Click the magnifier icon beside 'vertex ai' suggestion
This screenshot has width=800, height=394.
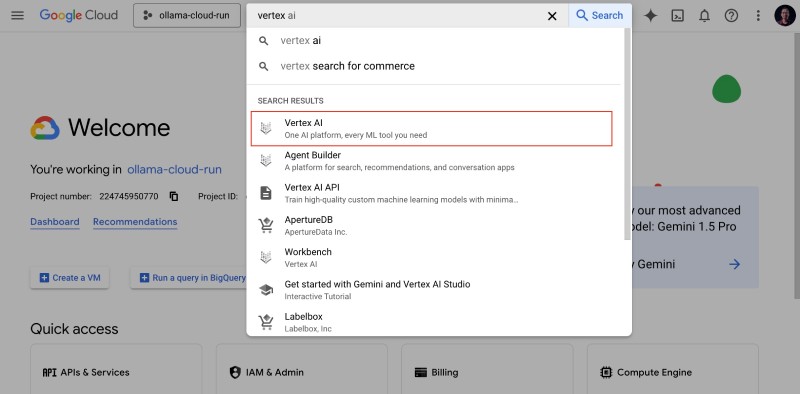click(x=263, y=41)
